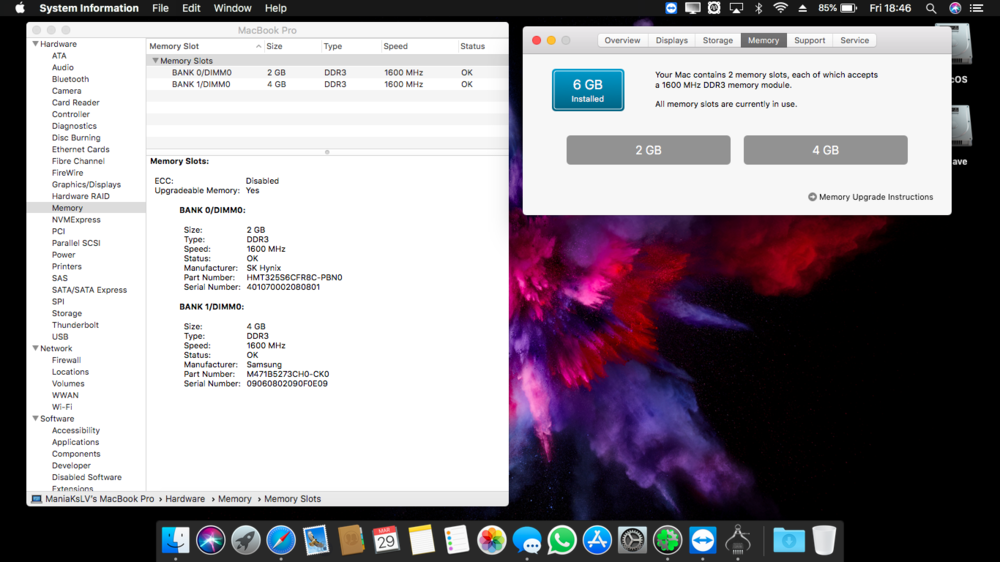Switch to the Service tab
This screenshot has width=1000, height=562.
(854, 40)
